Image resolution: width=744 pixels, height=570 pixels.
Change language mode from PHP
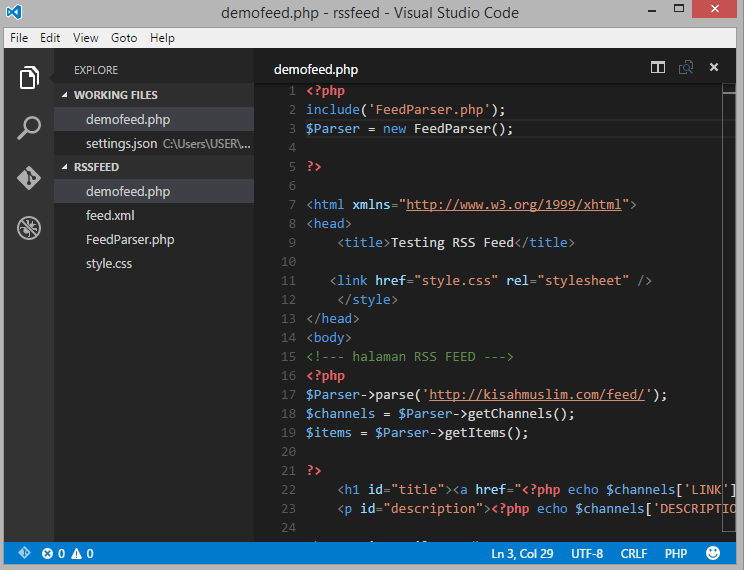[x=676, y=553]
